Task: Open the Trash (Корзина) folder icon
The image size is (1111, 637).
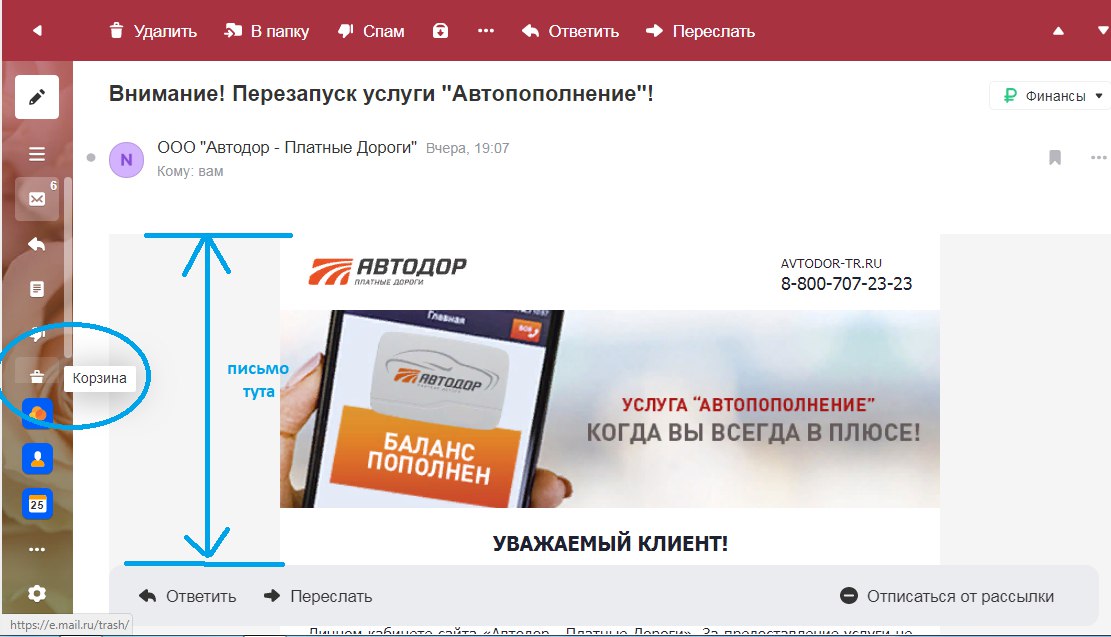Action: (x=37, y=377)
